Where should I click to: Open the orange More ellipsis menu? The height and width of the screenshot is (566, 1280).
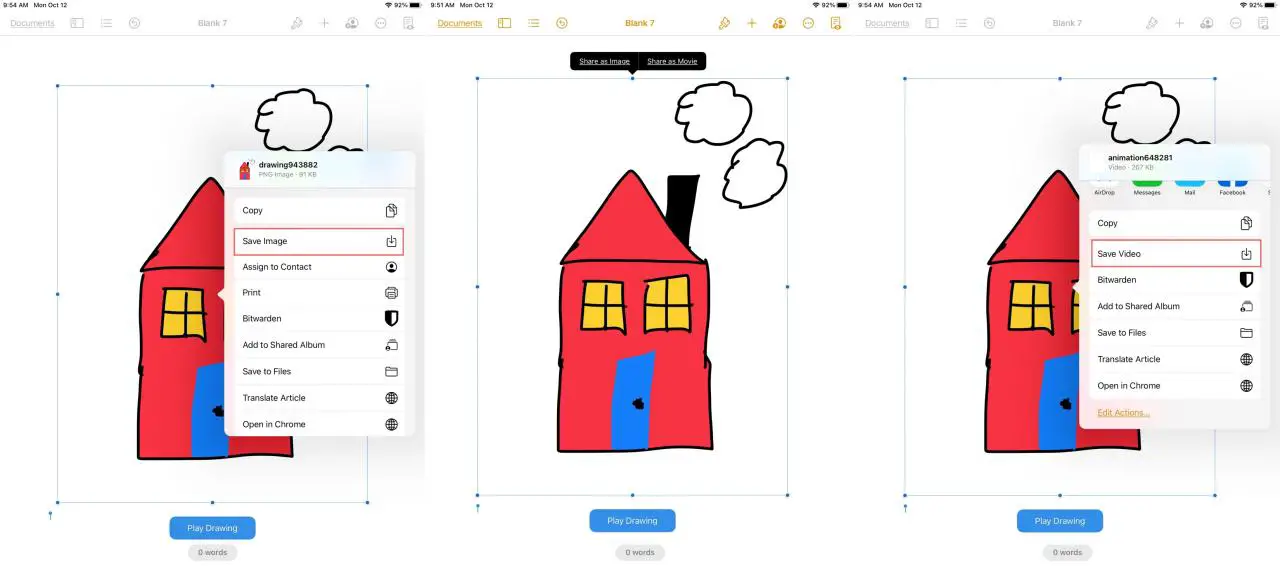808,23
